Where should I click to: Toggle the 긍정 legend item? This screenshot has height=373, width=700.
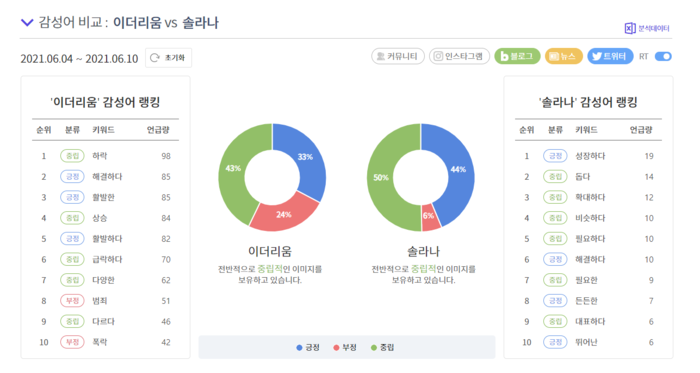coord(308,347)
